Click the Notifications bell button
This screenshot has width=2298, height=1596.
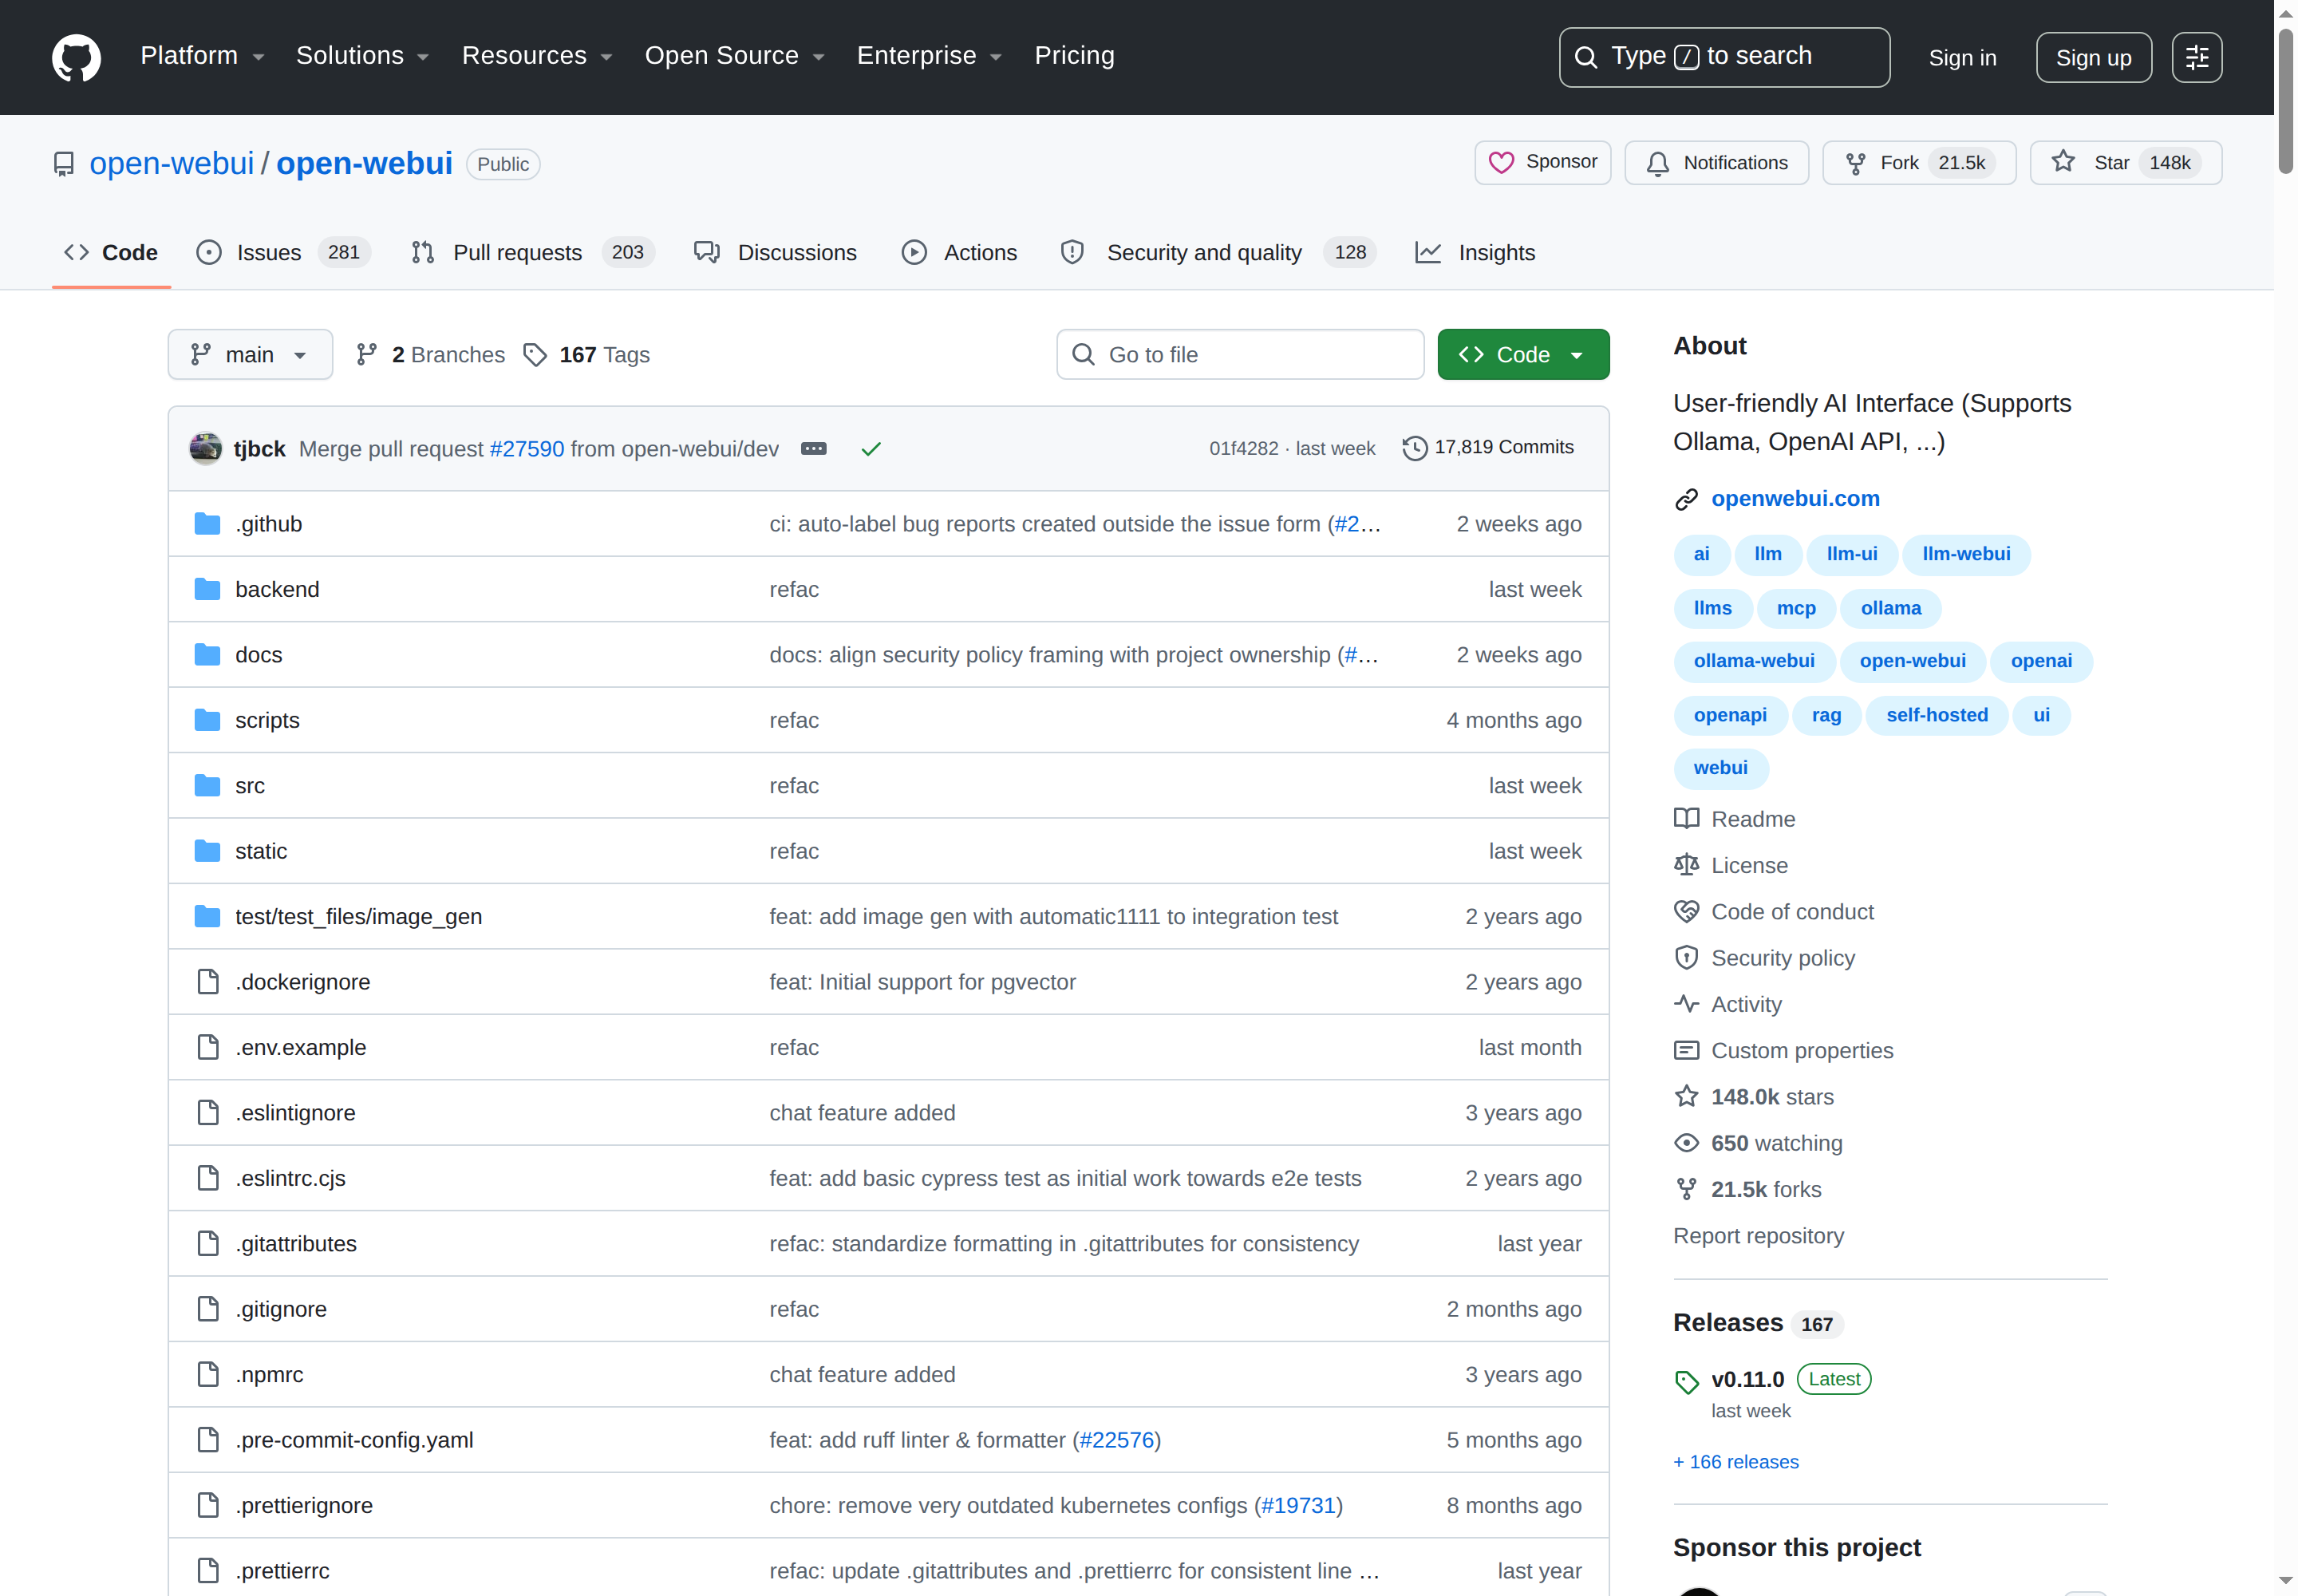[x=1716, y=162]
